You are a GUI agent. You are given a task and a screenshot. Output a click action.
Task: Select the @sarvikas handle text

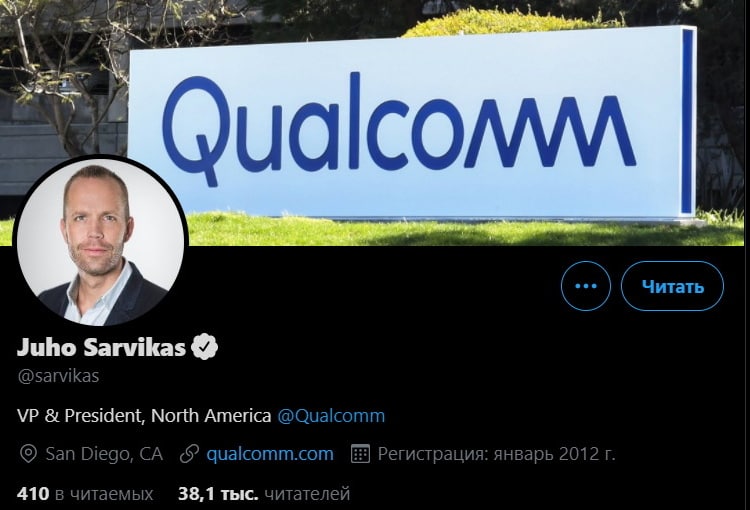58,376
